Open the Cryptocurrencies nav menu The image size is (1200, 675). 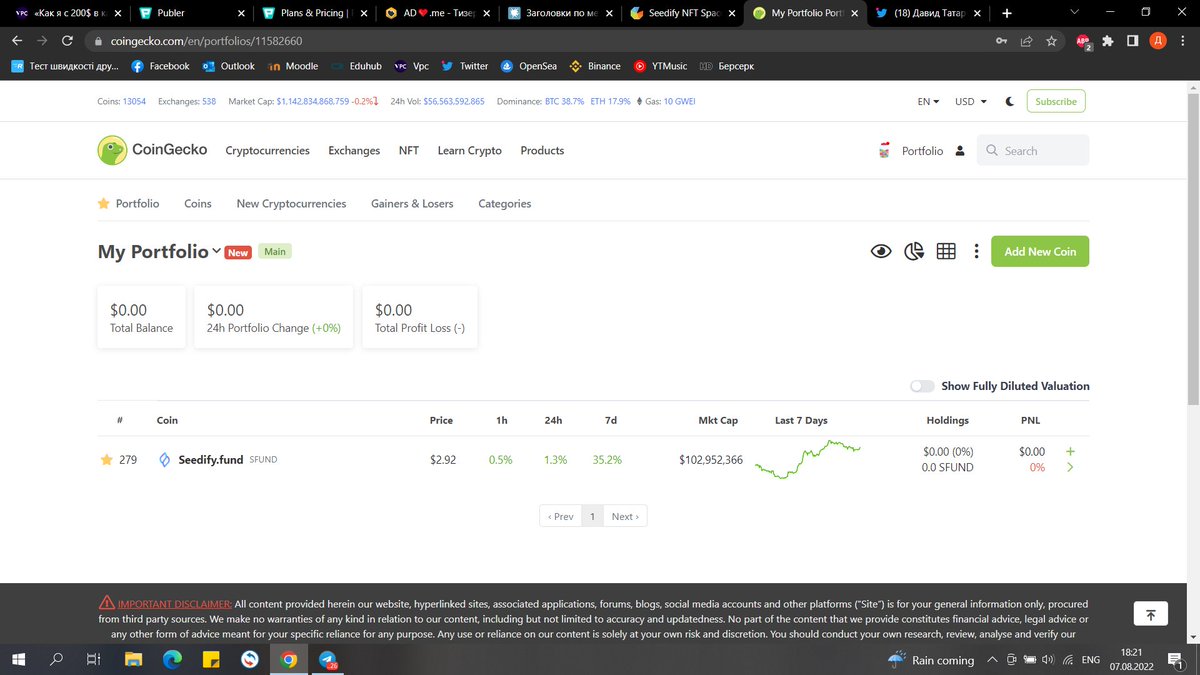pyautogui.click(x=267, y=151)
